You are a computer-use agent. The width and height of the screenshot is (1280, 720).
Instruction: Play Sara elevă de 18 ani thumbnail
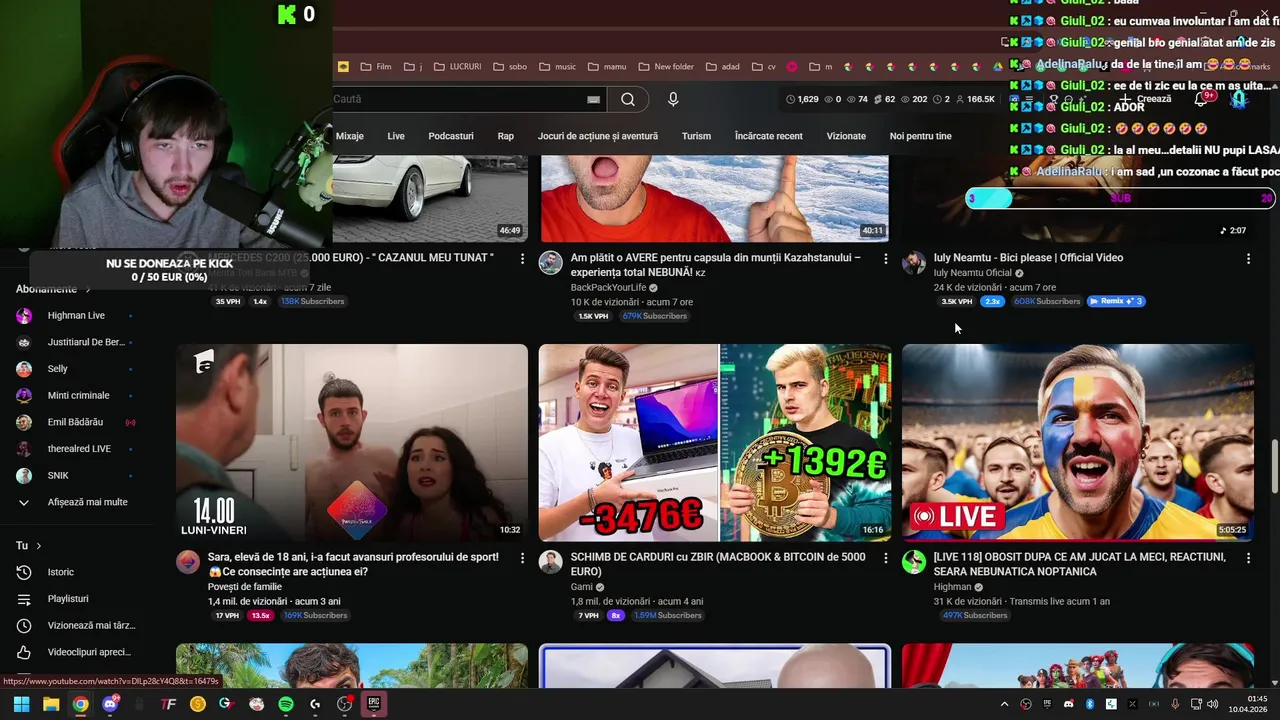click(352, 443)
